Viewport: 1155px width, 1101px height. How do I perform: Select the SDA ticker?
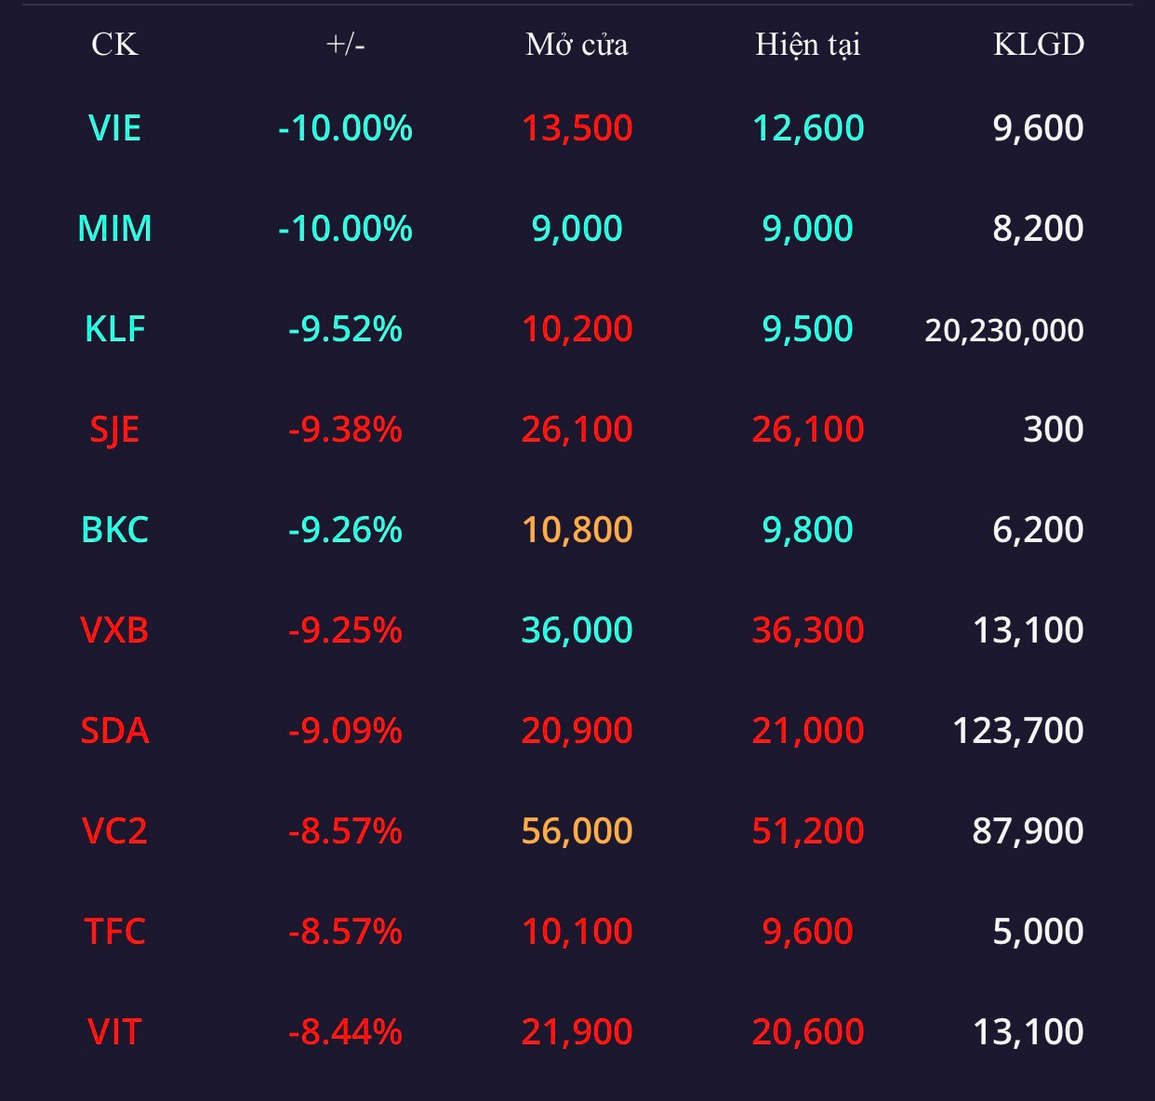pyautogui.click(x=114, y=731)
